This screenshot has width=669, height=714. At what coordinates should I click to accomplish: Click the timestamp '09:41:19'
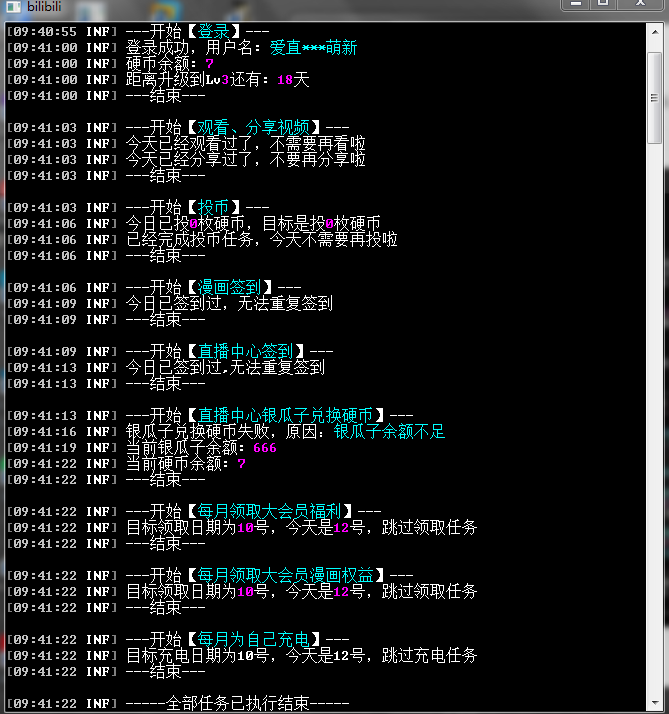[45, 448]
